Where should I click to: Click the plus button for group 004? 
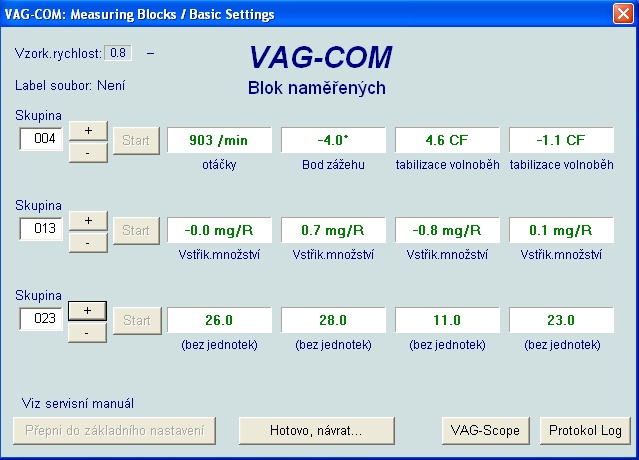(87, 130)
